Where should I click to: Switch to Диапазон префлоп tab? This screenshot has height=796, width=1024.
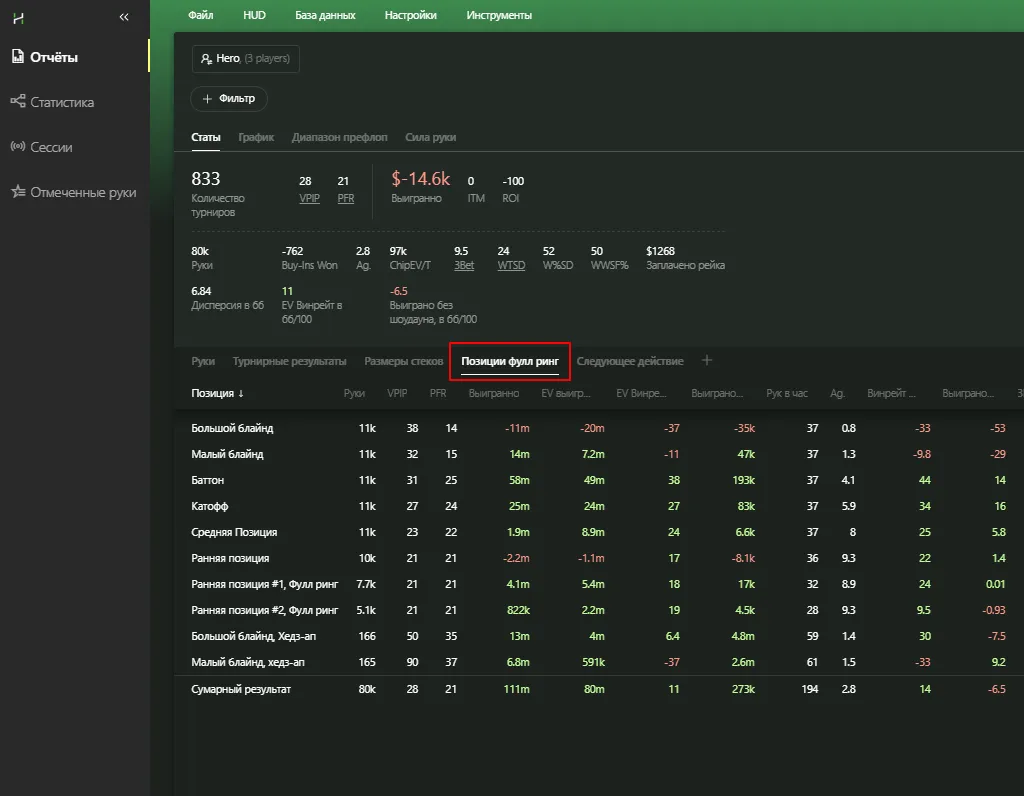coord(339,137)
